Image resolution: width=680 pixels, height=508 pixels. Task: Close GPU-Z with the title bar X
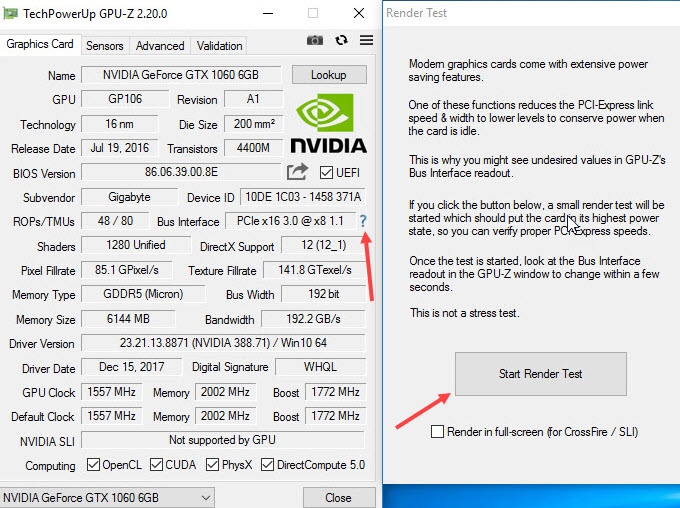(x=359, y=13)
